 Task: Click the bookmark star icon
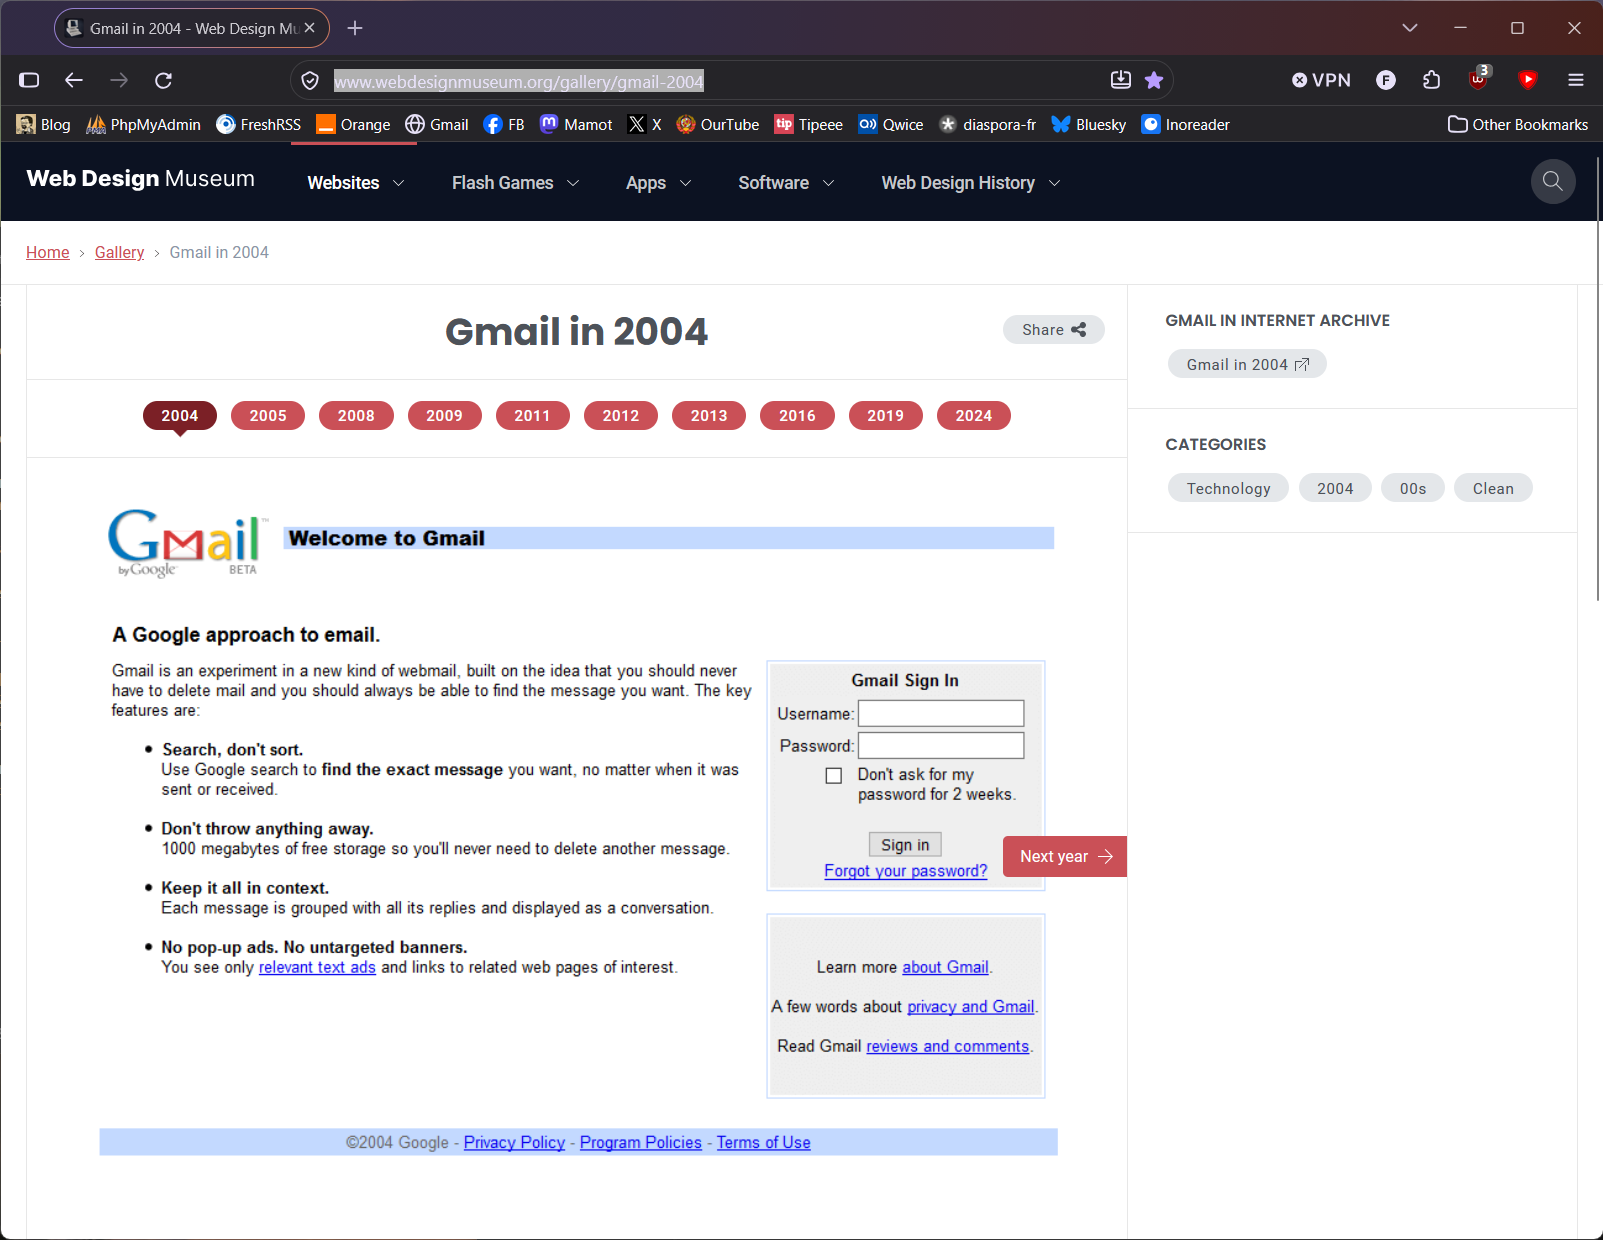coord(1154,80)
